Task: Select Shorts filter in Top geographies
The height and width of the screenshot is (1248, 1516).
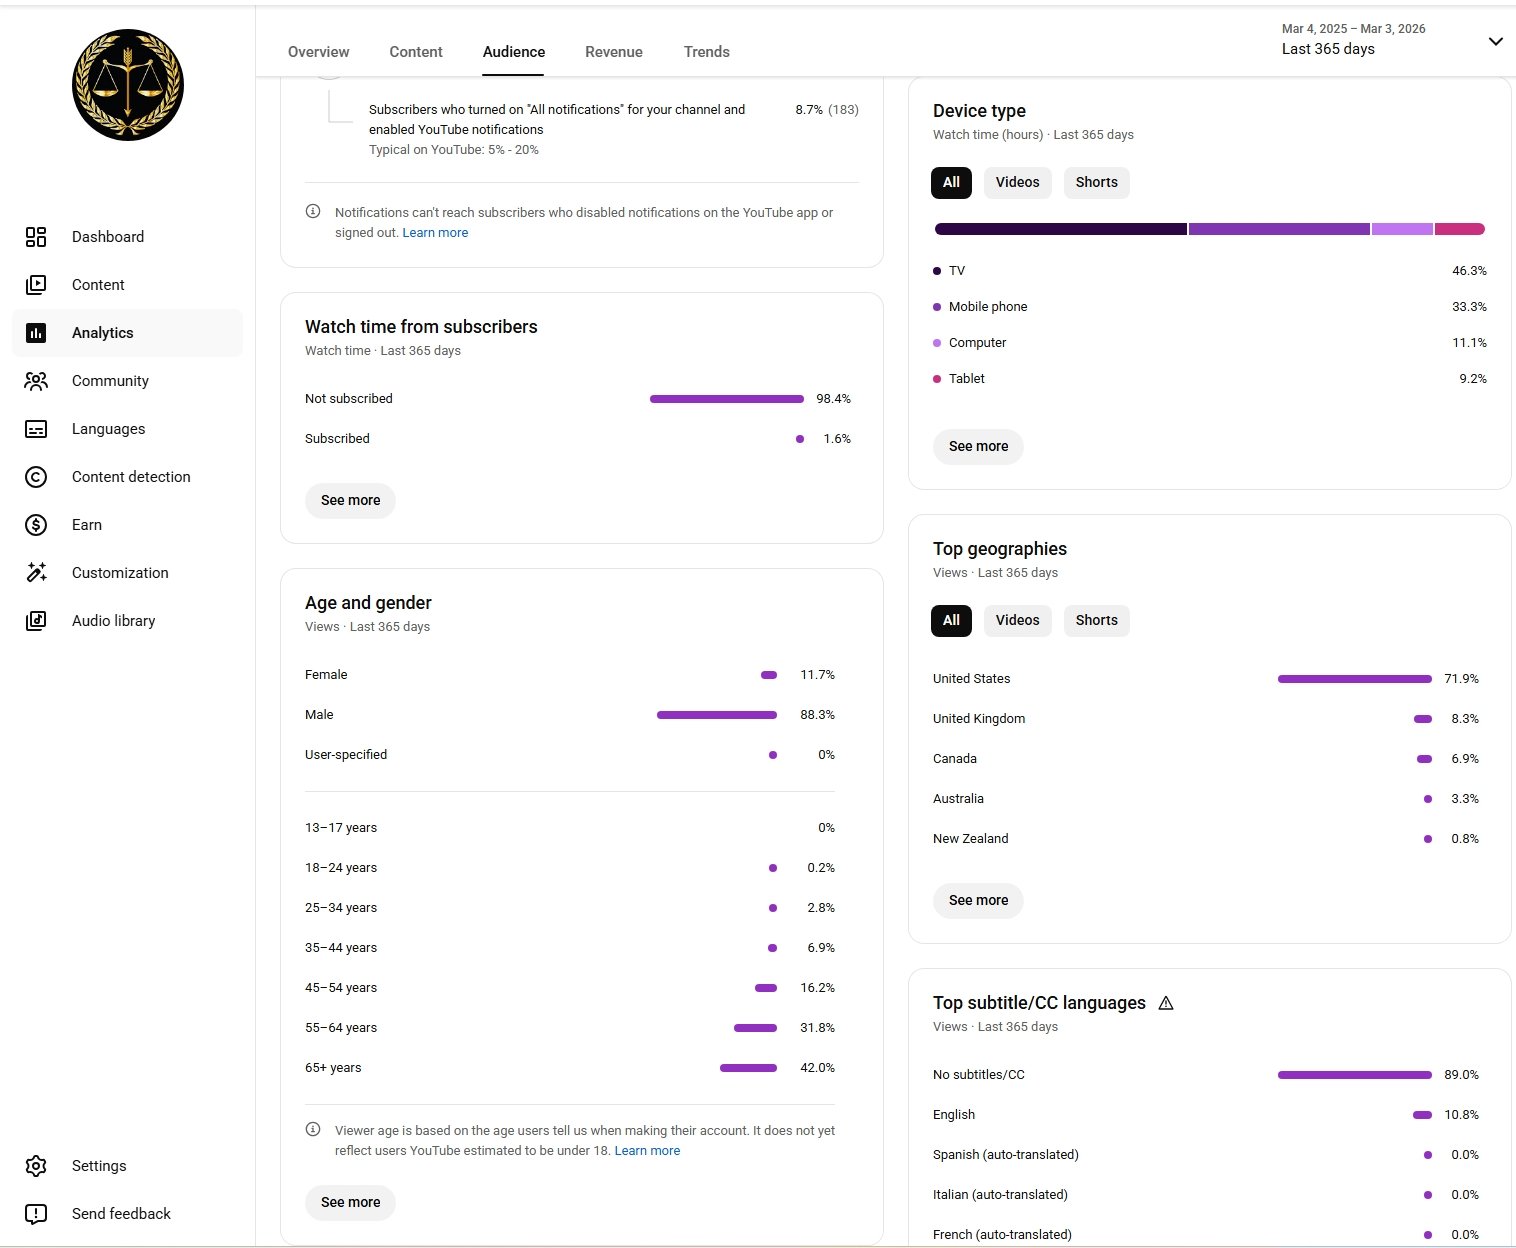Action: 1096,620
